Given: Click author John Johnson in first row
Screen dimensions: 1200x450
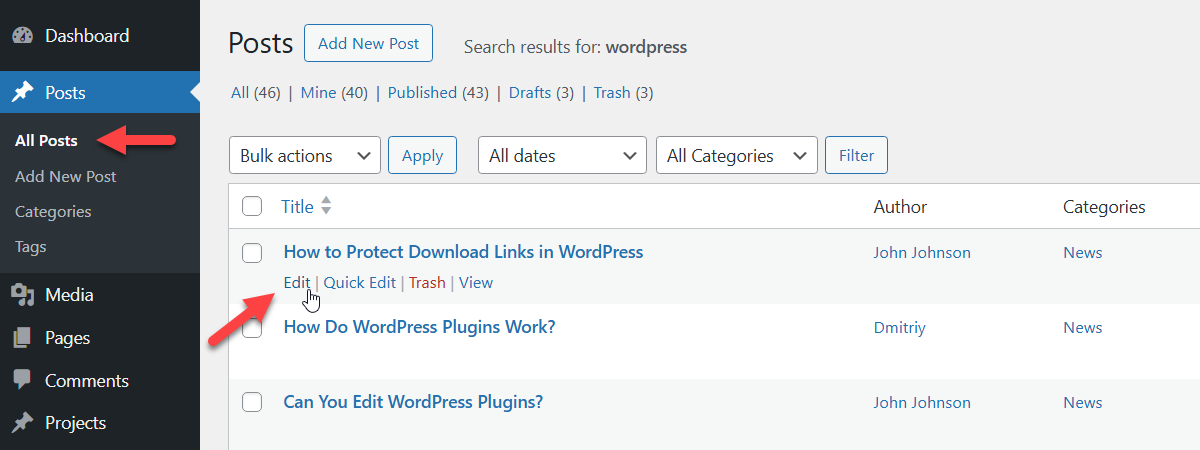Looking at the screenshot, I should 922,253.
